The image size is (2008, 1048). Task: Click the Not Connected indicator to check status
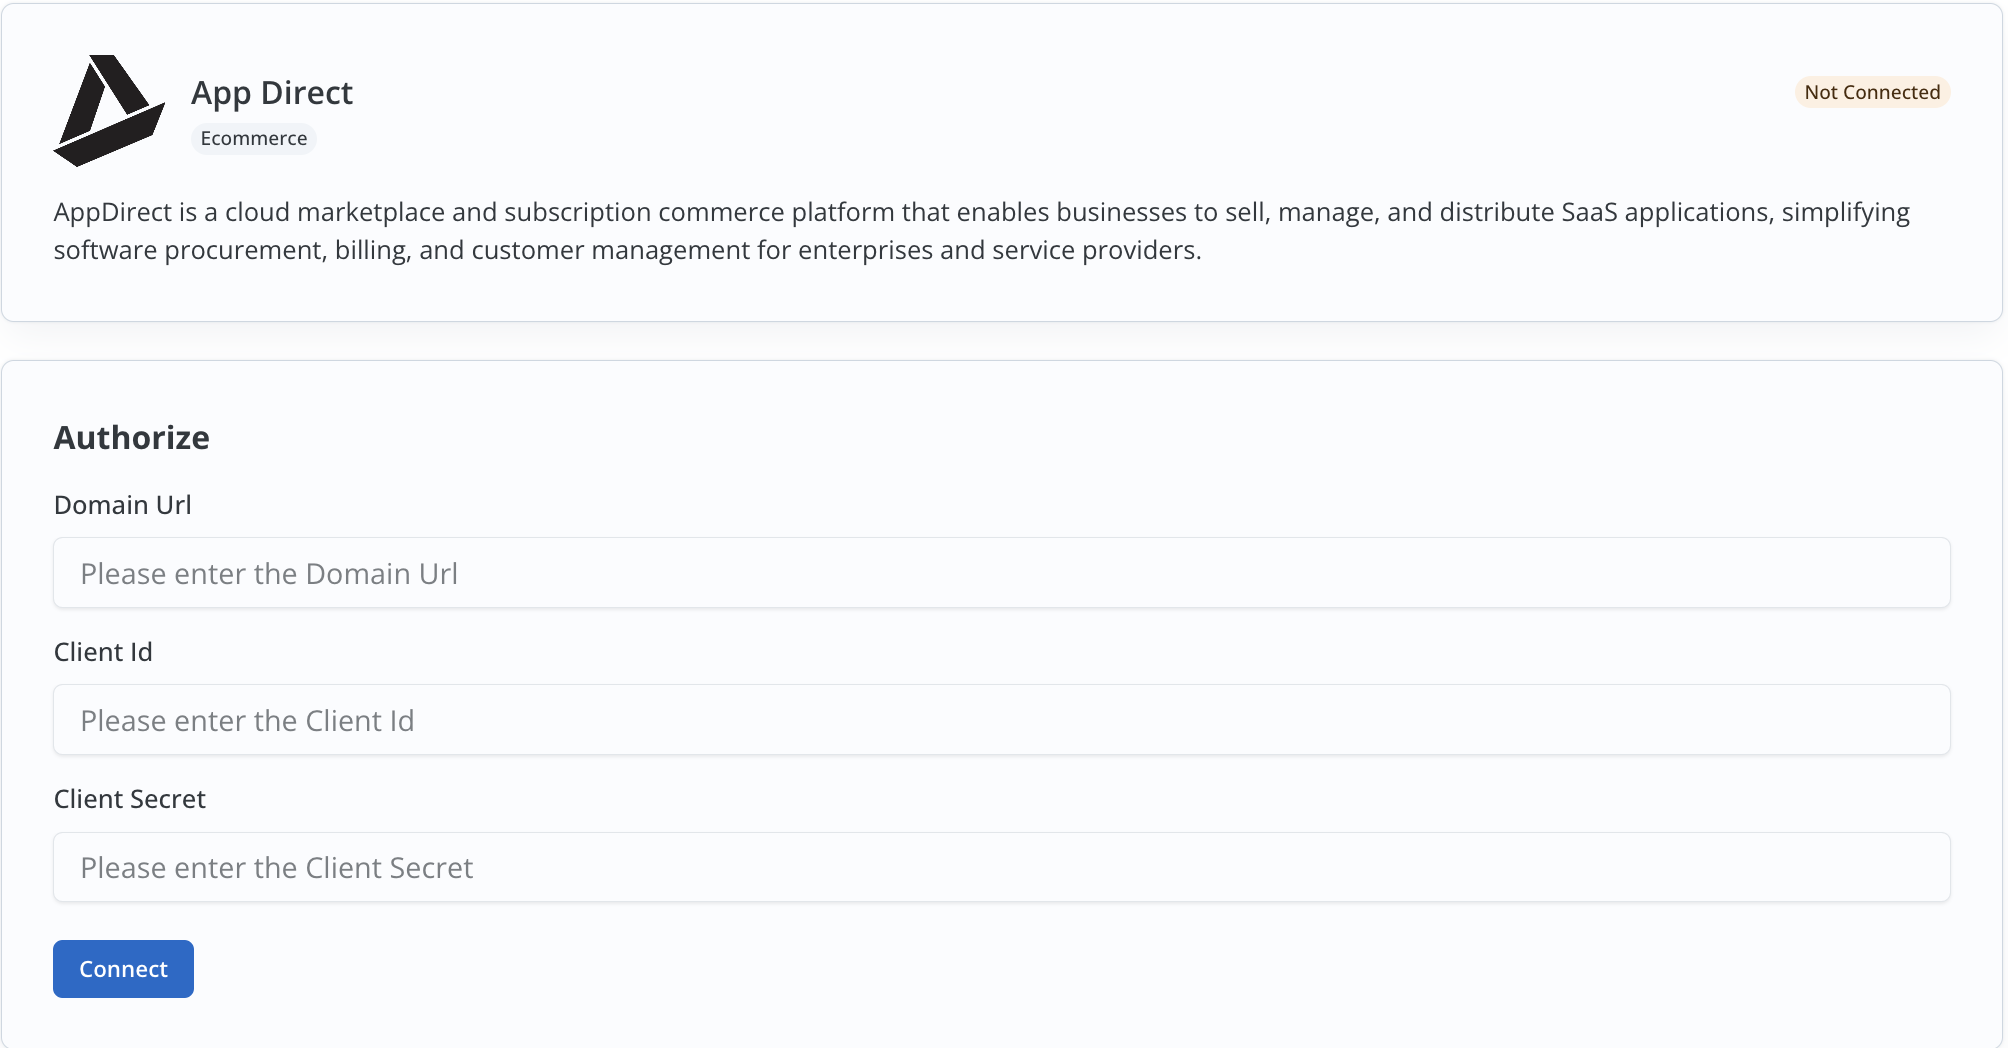coord(1871,92)
